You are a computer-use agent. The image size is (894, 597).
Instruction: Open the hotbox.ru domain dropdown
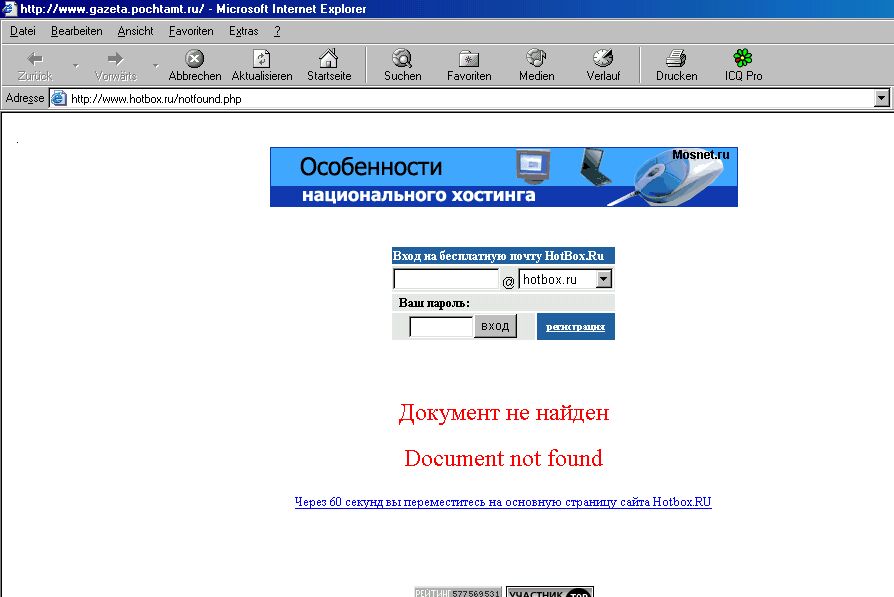tap(604, 279)
